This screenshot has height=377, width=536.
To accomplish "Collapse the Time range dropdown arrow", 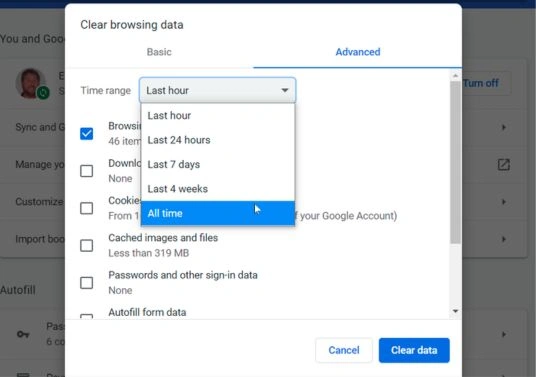I will [284, 91].
